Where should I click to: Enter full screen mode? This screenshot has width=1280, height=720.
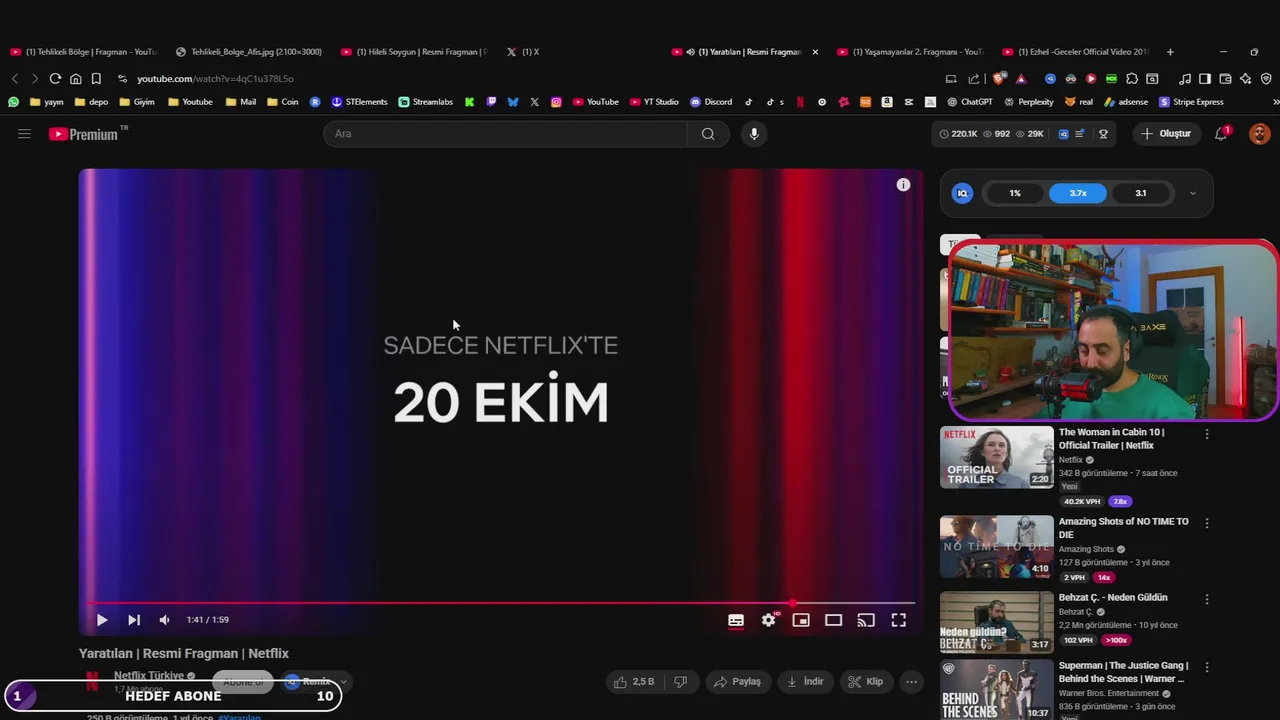click(899, 620)
